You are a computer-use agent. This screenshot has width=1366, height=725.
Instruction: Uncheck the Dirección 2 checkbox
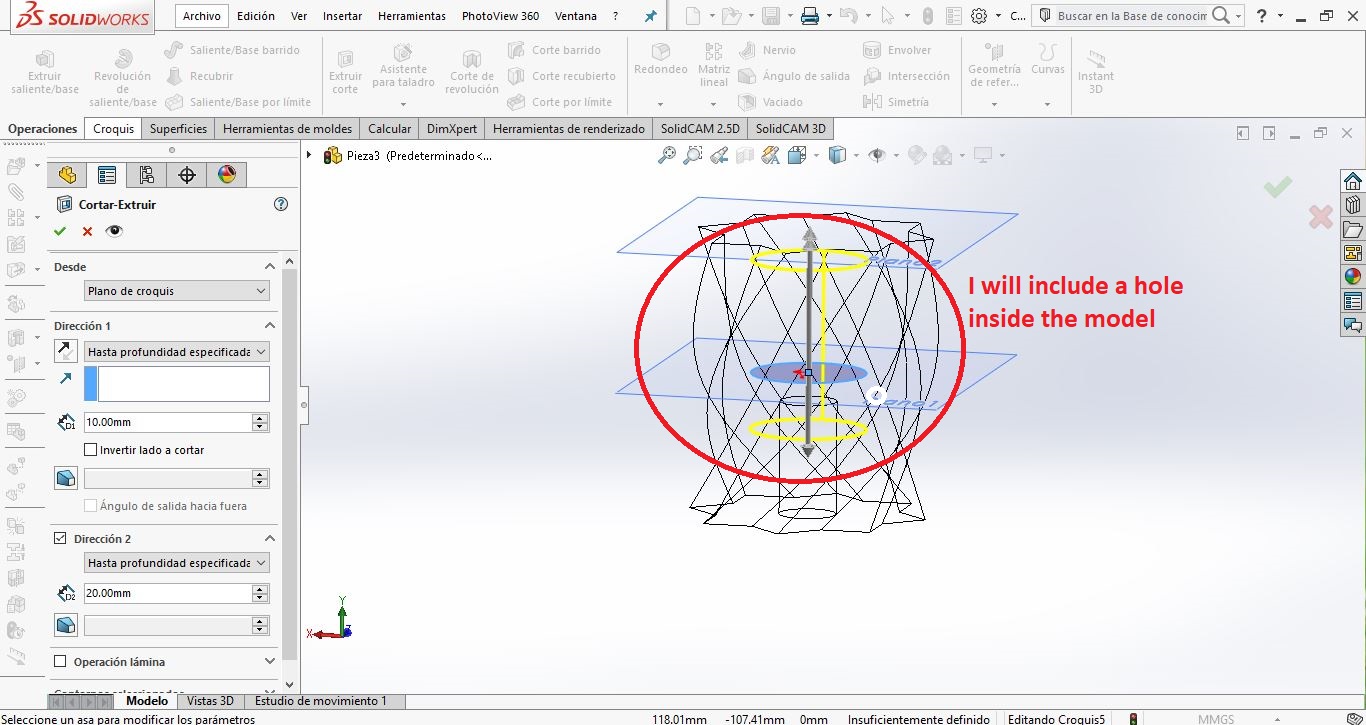(x=60, y=539)
